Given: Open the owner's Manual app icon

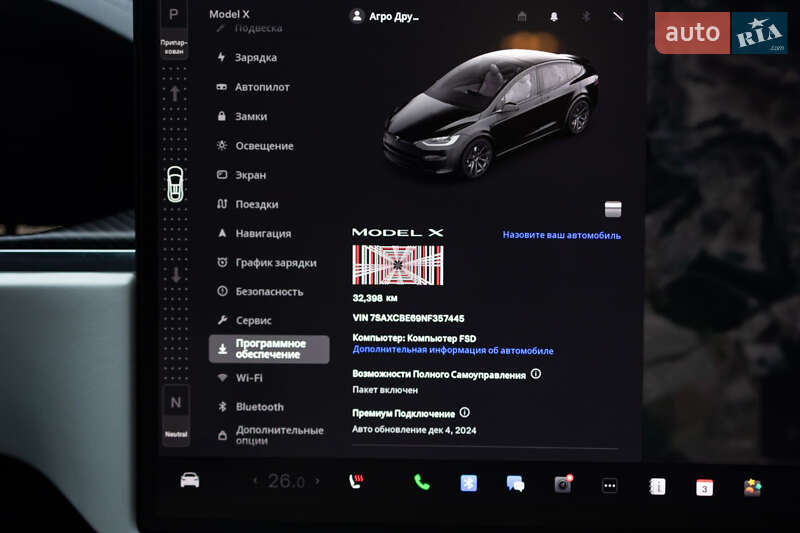Looking at the screenshot, I should (x=657, y=487).
